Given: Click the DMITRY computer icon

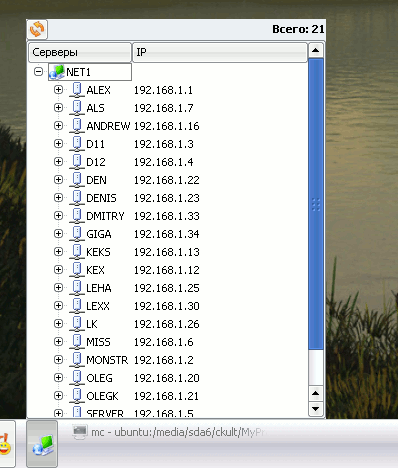Looking at the screenshot, I should (77, 216).
